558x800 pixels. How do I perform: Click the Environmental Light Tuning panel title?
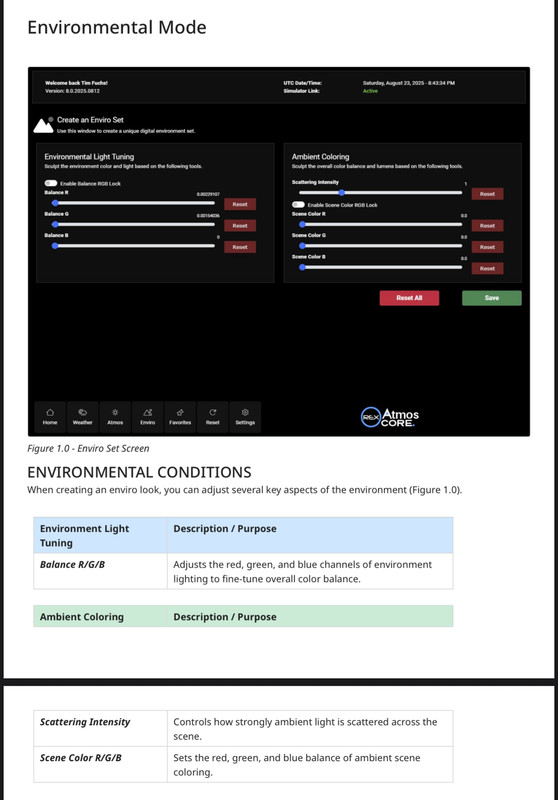point(89,157)
